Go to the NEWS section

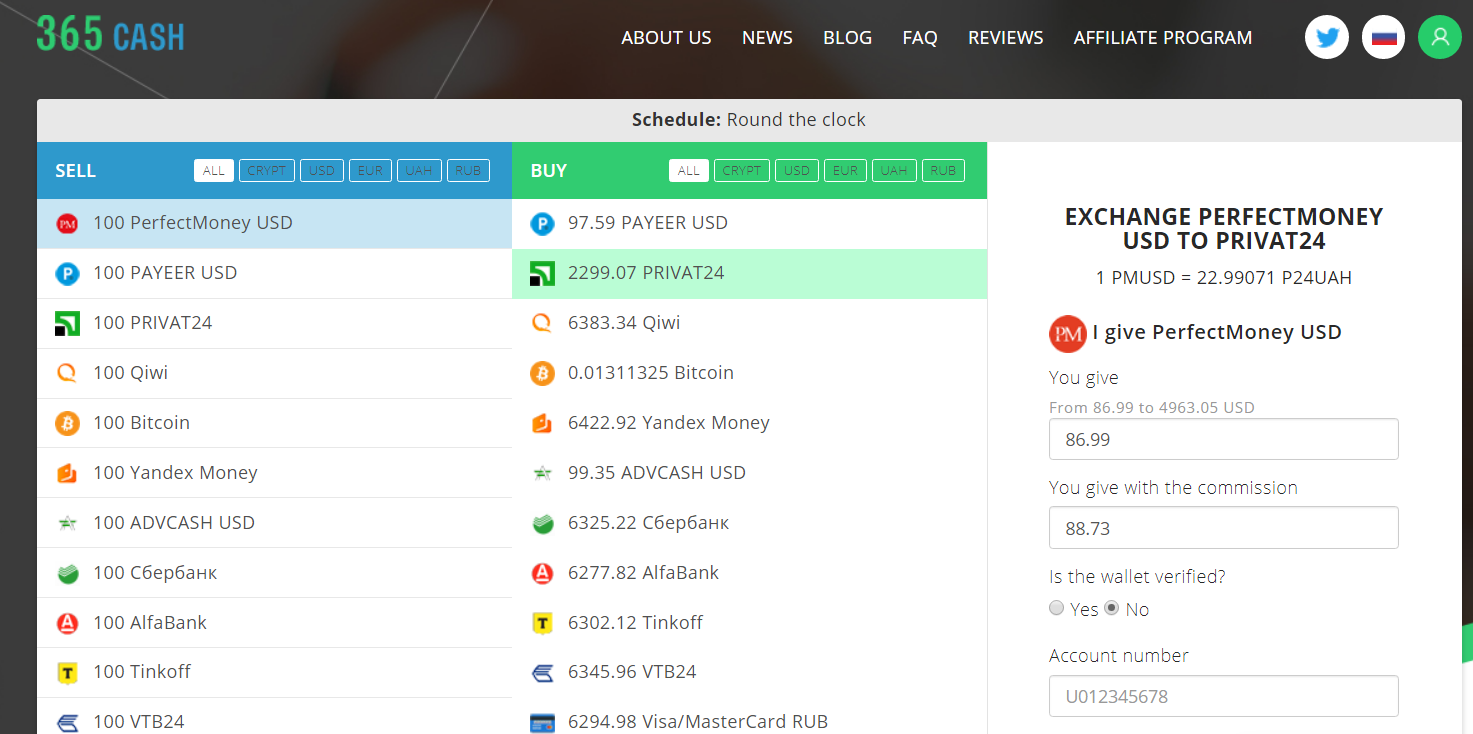[767, 38]
